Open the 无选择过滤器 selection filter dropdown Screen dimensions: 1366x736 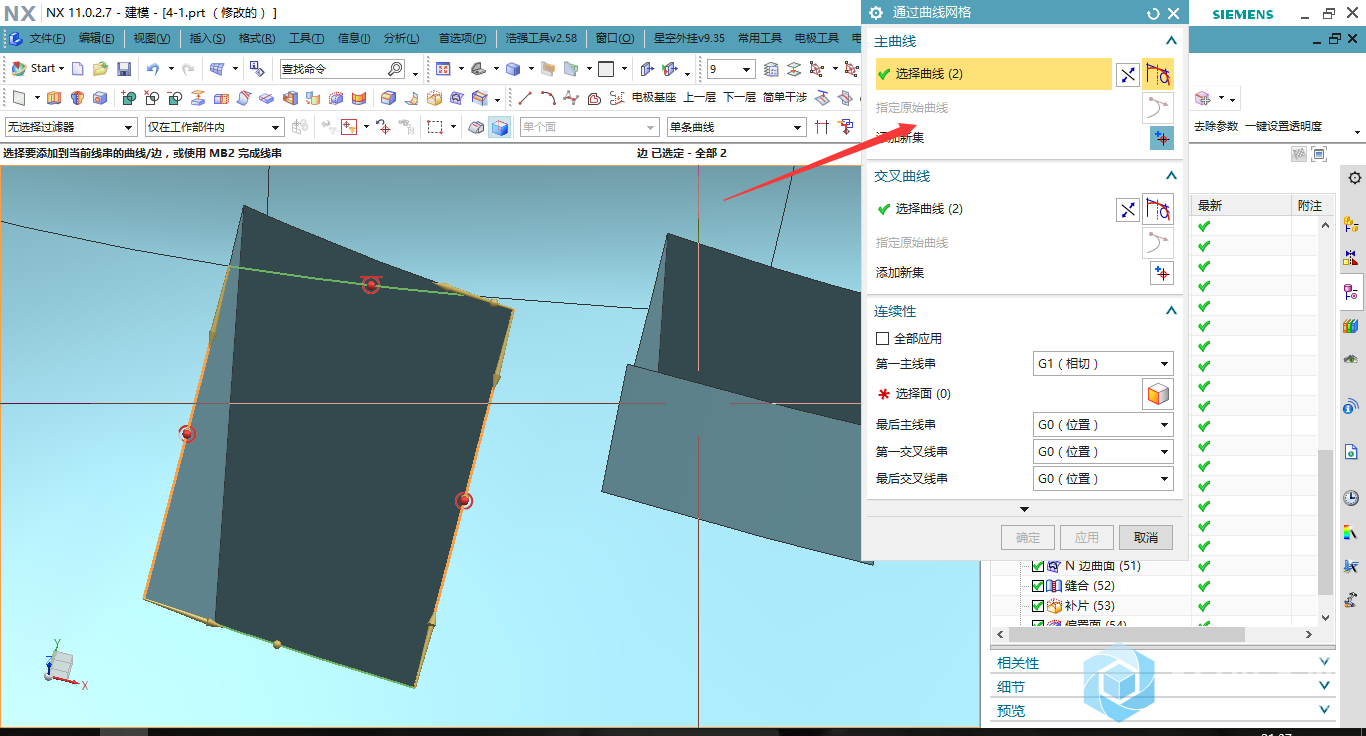pos(70,127)
